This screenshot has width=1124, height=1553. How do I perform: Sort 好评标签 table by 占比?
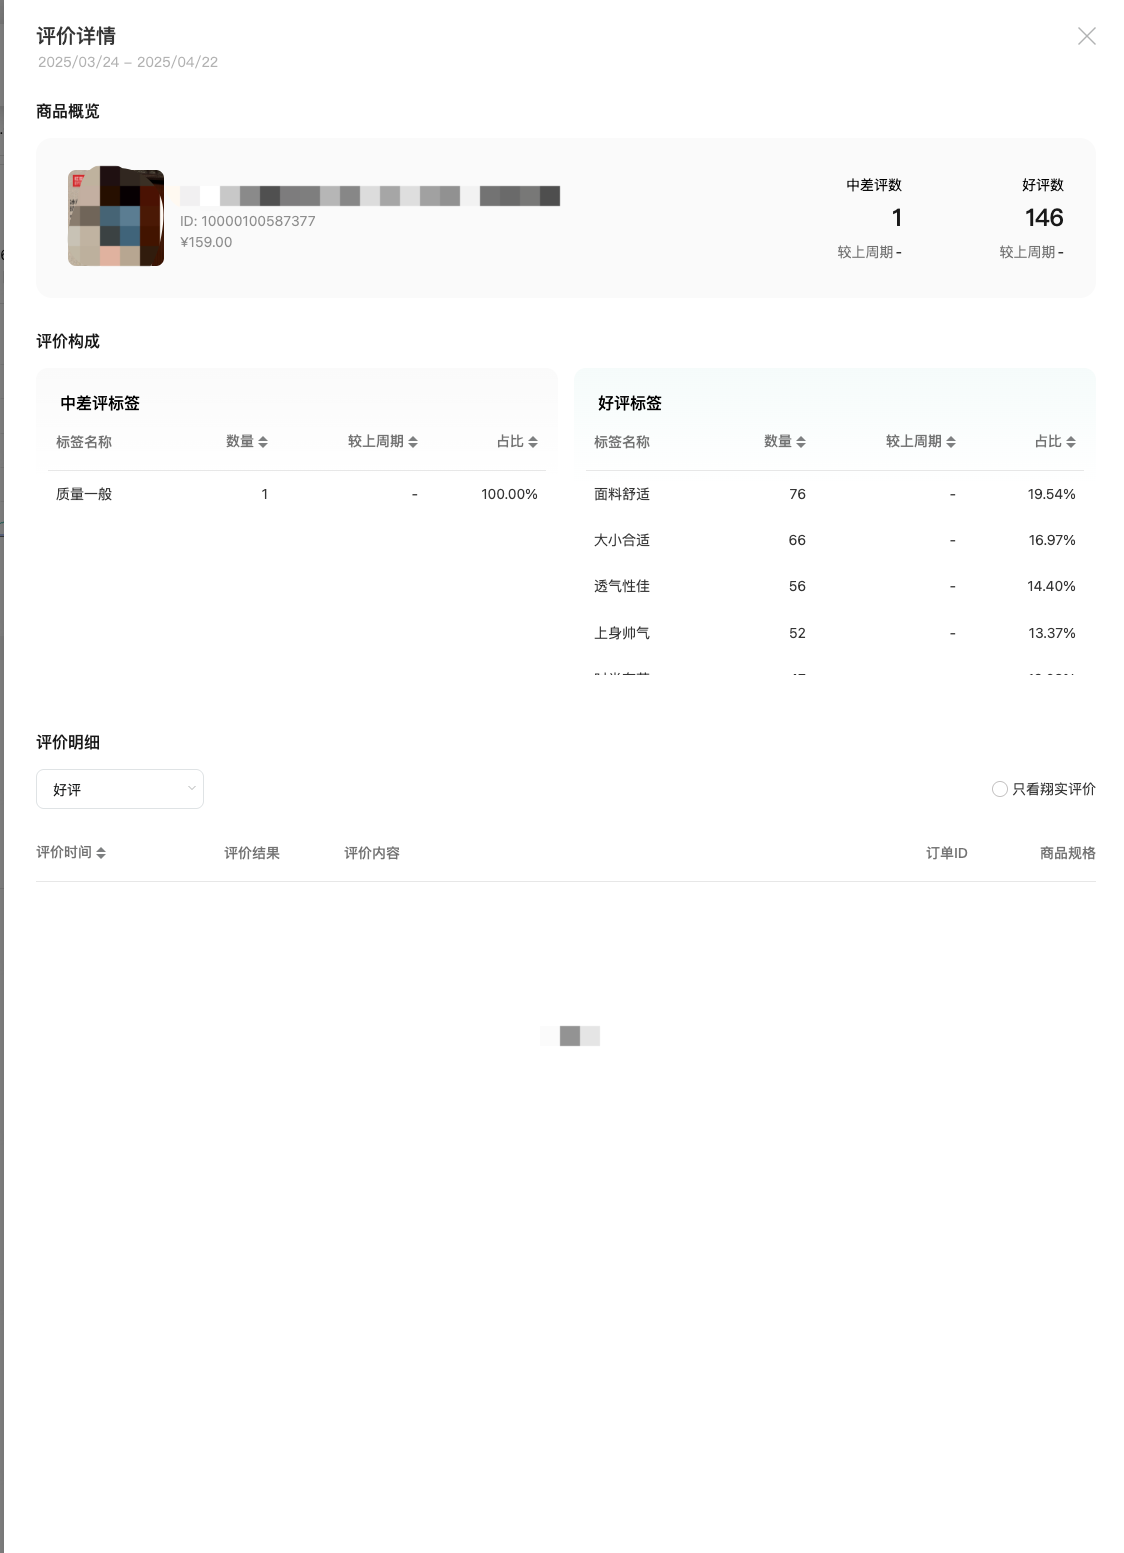[x=1055, y=442]
